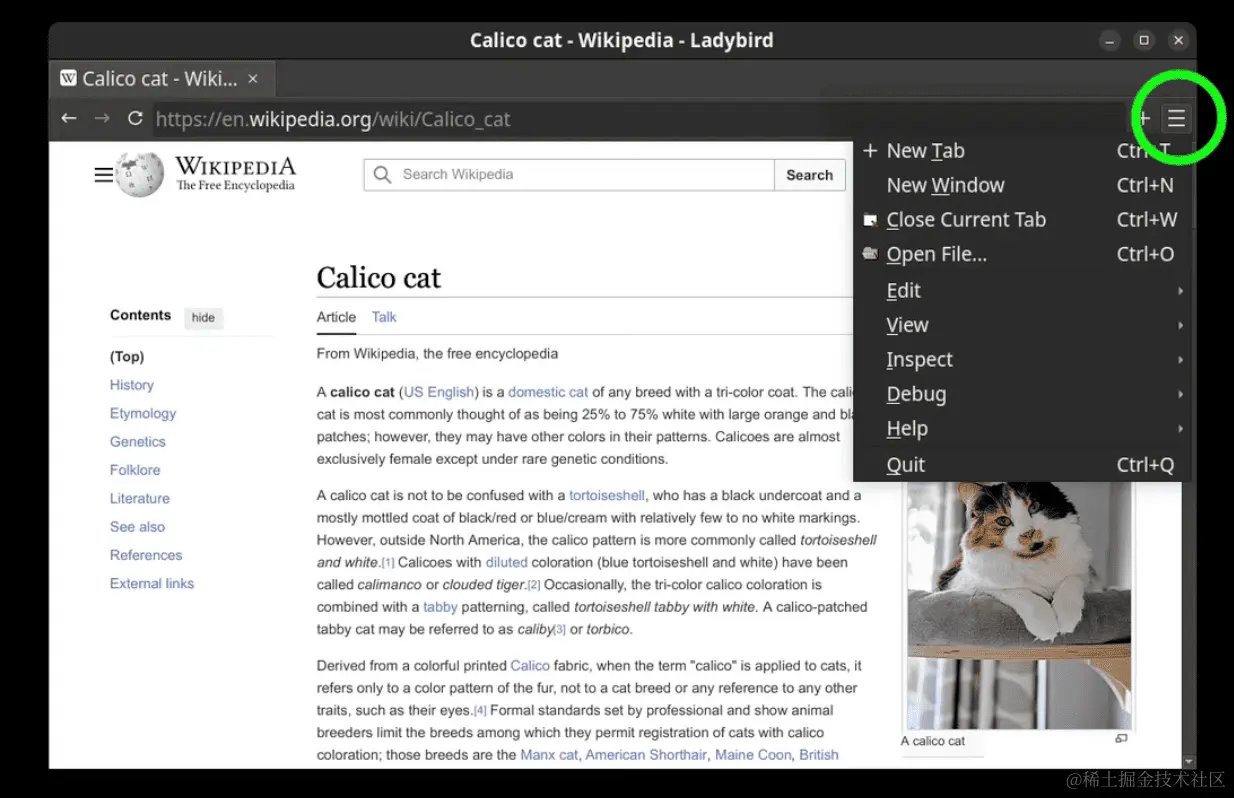
Task: Hide the Contents panel
Action: pos(203,317)
